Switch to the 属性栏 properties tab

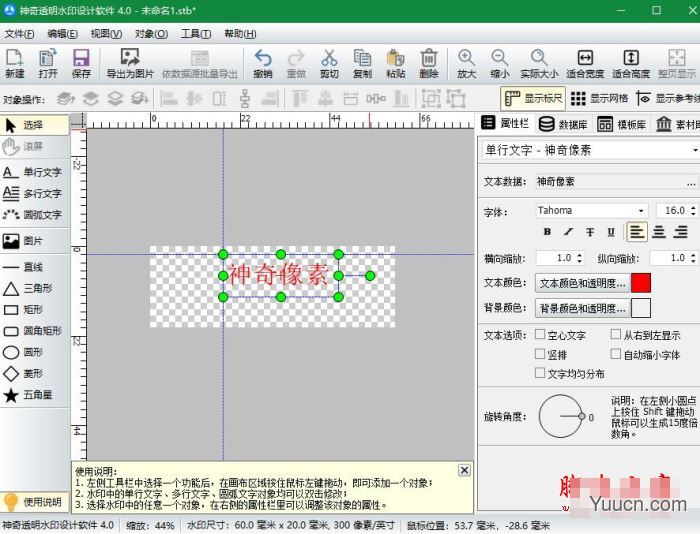pos(505,123)
